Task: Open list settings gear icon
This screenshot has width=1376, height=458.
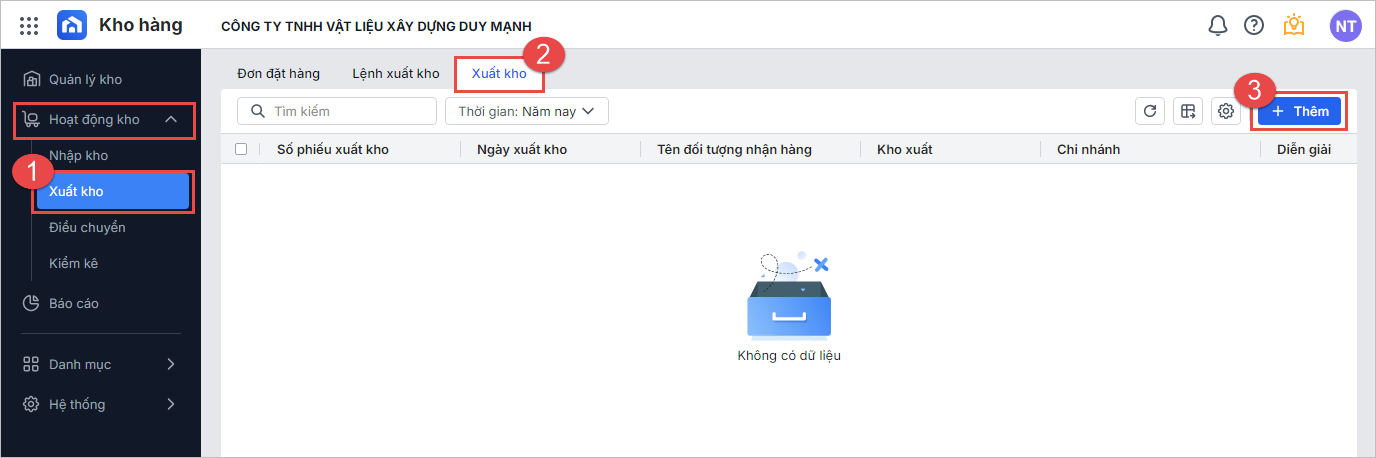Action: coord(1226,111)
